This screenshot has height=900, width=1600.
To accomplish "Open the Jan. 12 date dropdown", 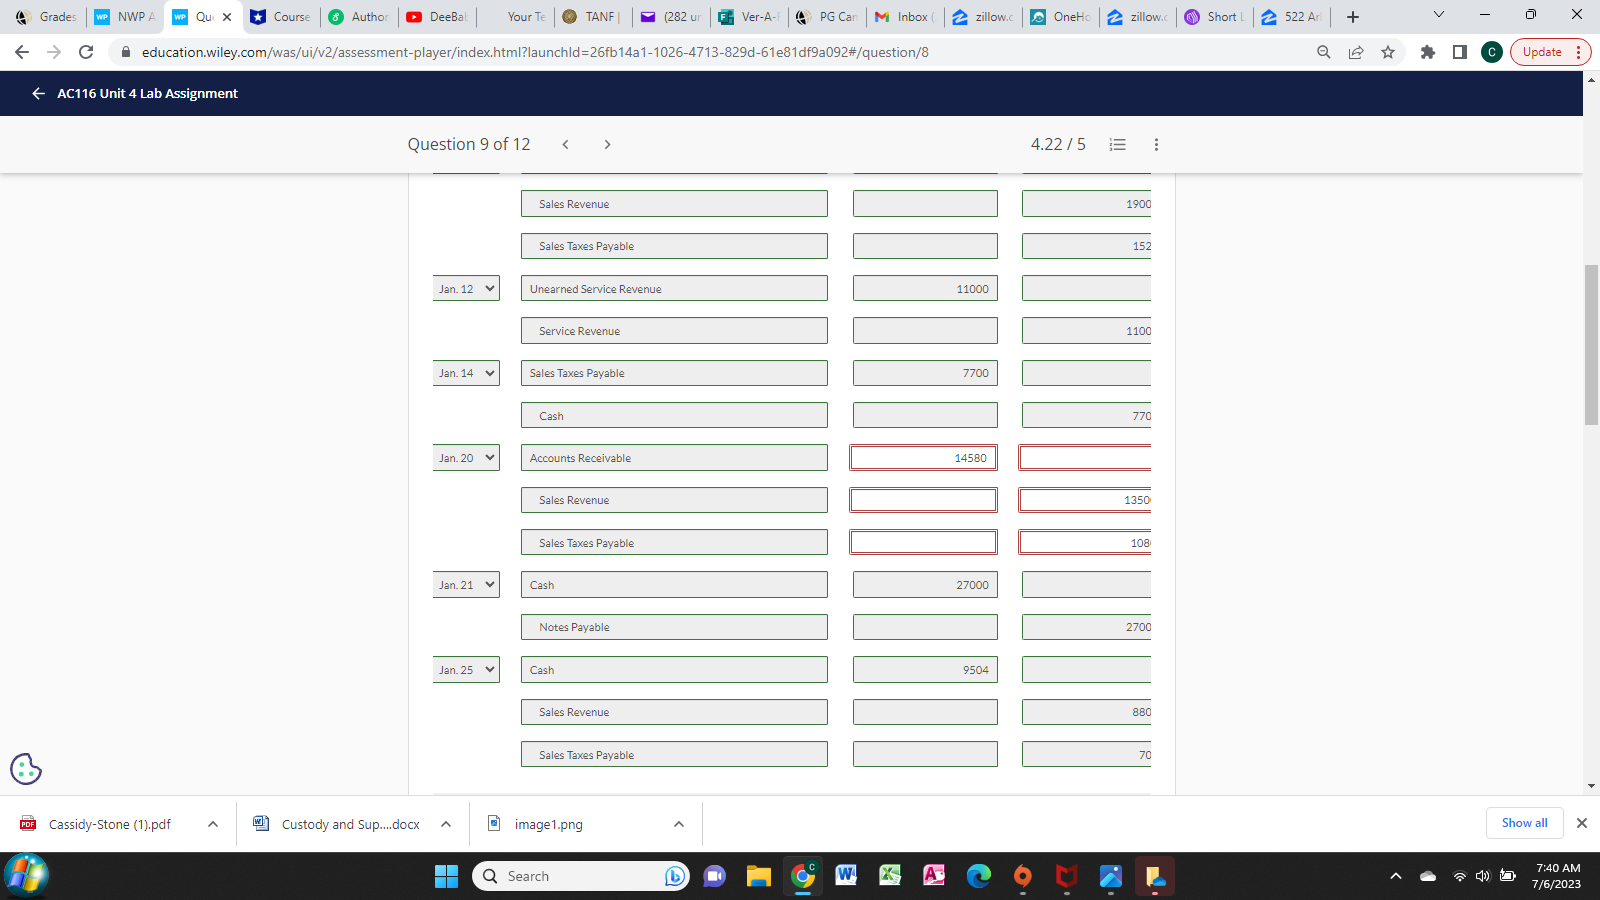I will click(x=466, y=288).
